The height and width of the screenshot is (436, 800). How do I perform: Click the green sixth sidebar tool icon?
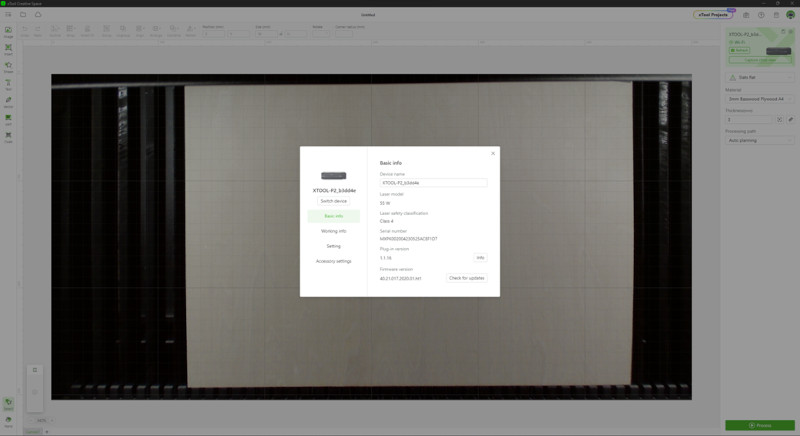(8, 119)
